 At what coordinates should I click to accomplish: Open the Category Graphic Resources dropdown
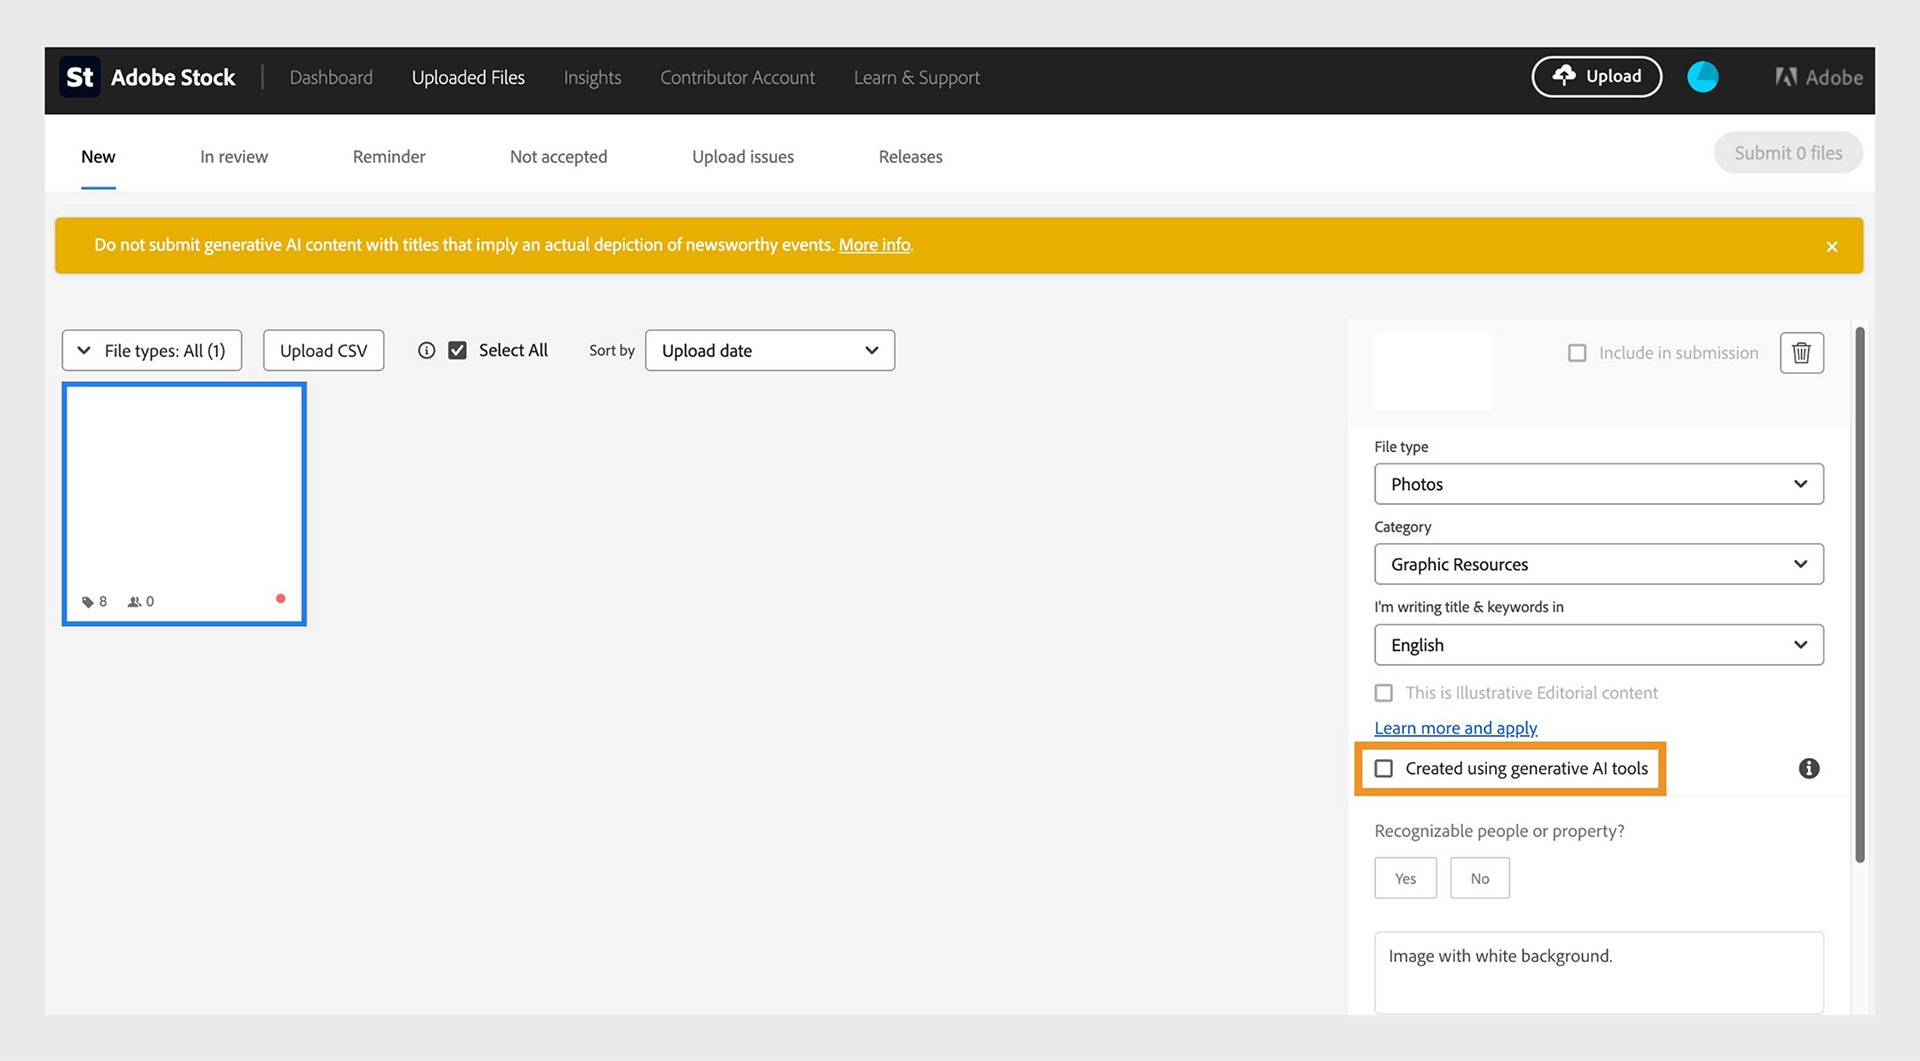click(1598, 565)
